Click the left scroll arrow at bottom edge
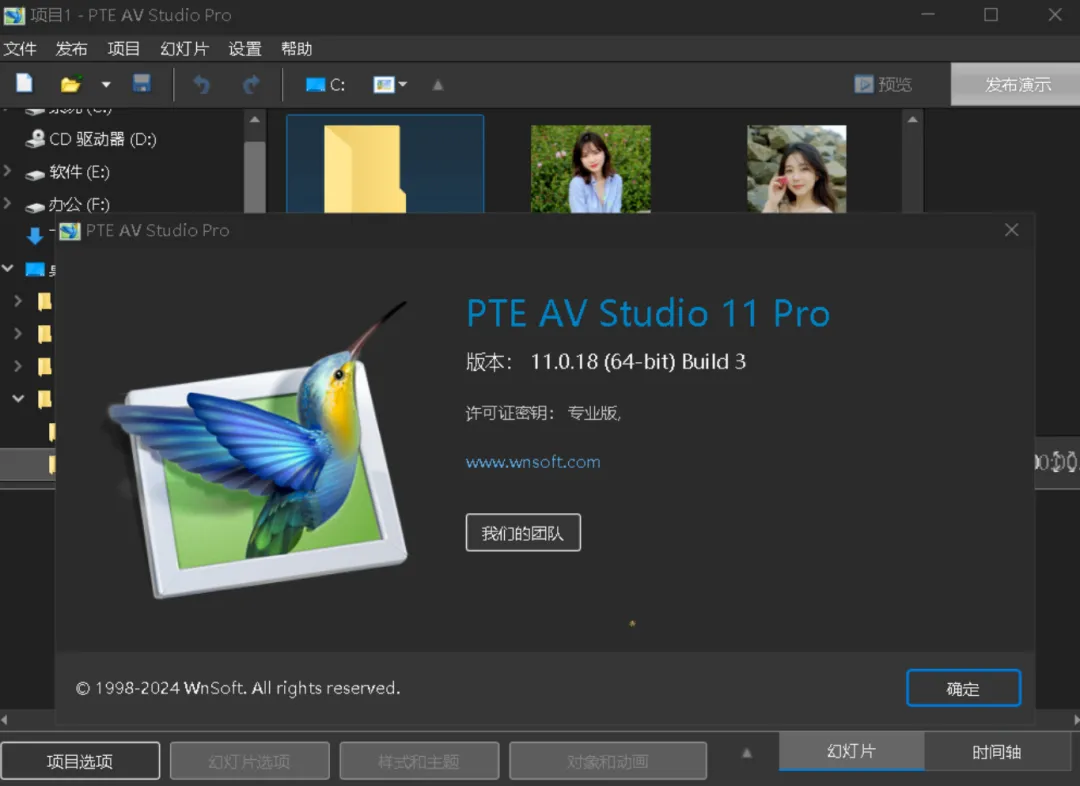 [4, 720]
